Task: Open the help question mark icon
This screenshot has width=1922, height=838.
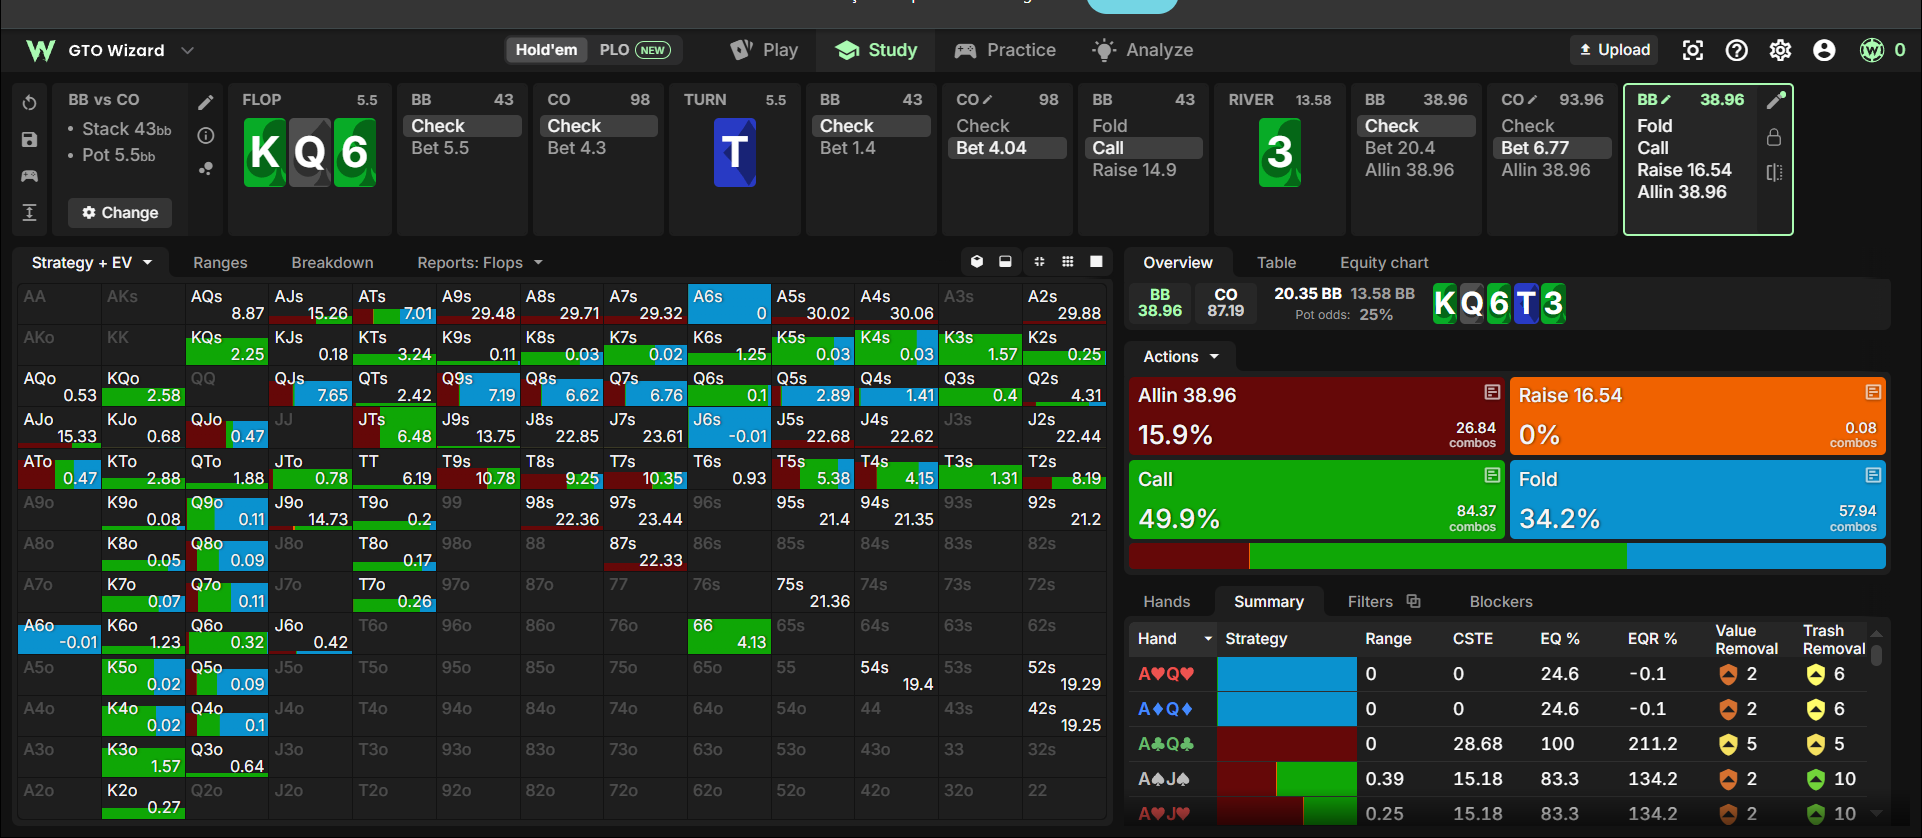Action: coord(1737,50)
